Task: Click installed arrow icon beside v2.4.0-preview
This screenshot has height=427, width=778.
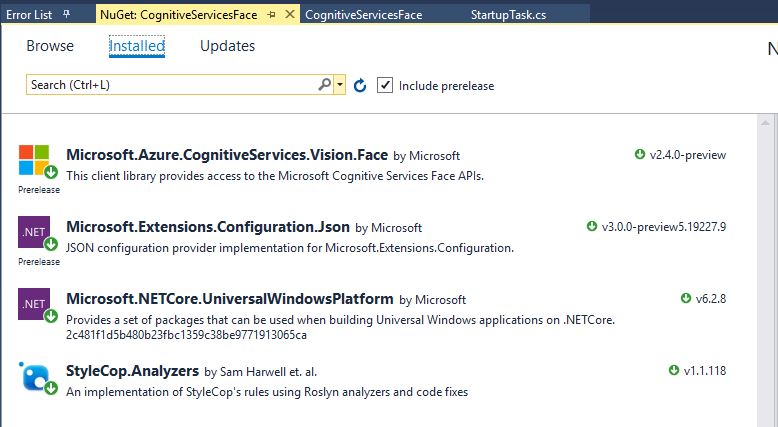Action: click(x=640, y=155)
